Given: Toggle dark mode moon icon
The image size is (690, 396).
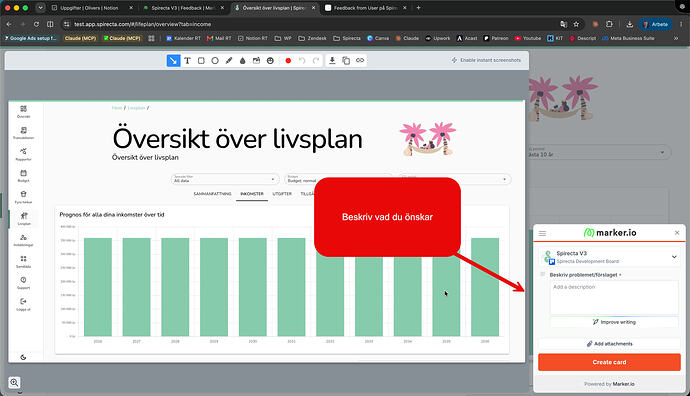Looking at the screenshot, I should coord(23,357).
